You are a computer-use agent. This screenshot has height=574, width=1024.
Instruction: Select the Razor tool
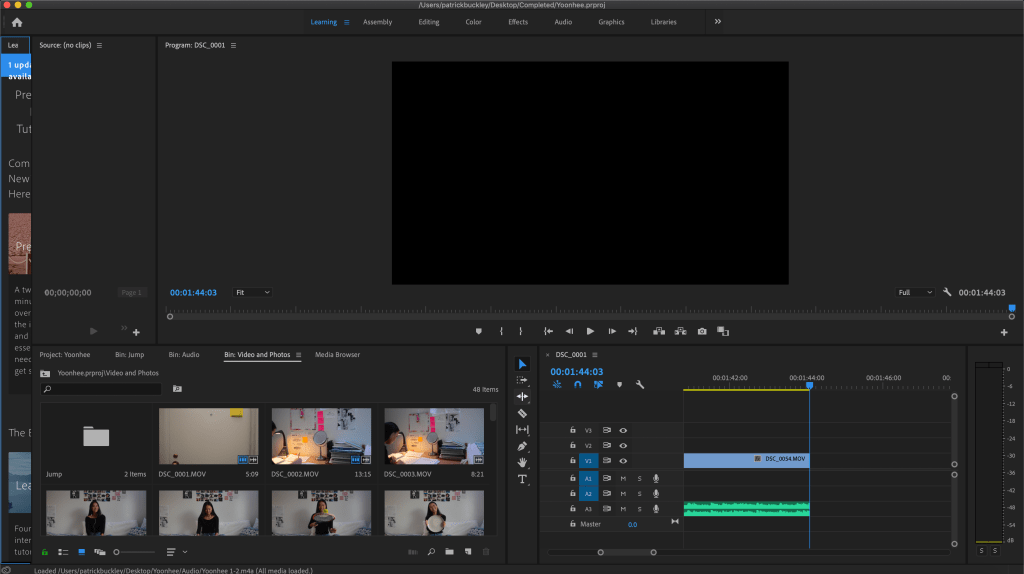[522, 413]
